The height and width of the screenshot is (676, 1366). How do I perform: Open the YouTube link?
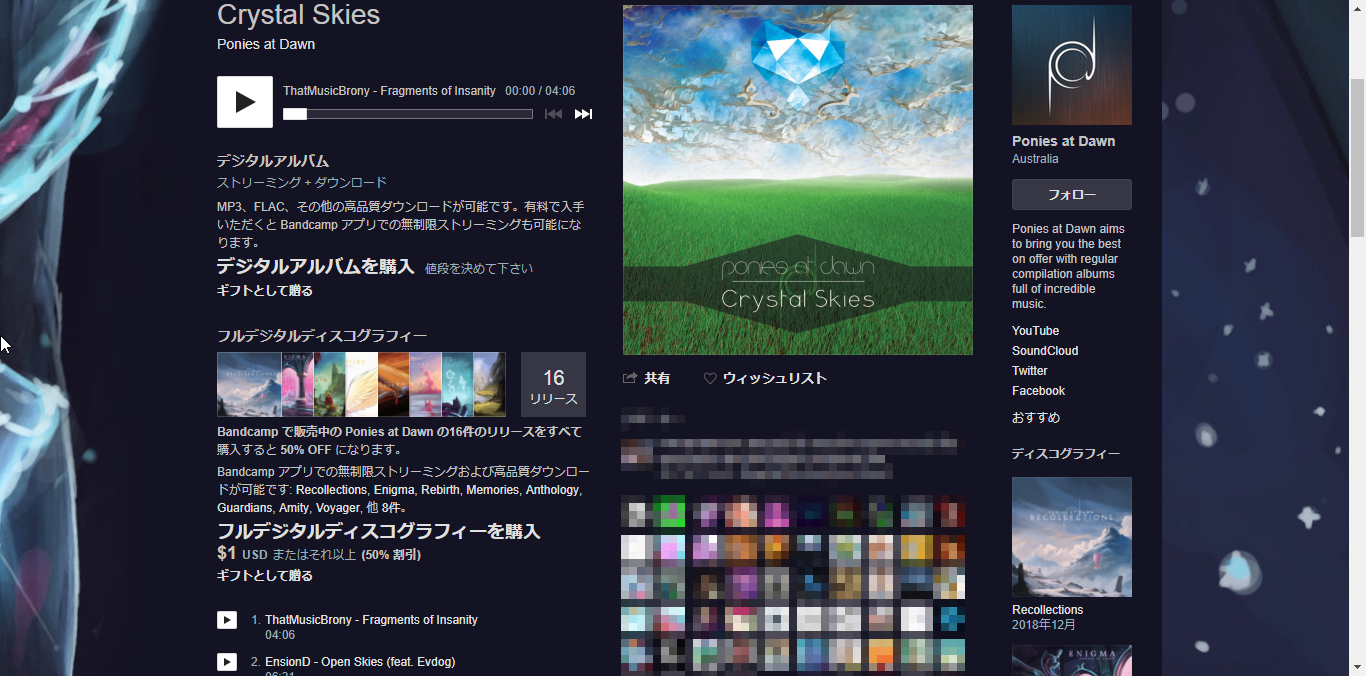1035,331
